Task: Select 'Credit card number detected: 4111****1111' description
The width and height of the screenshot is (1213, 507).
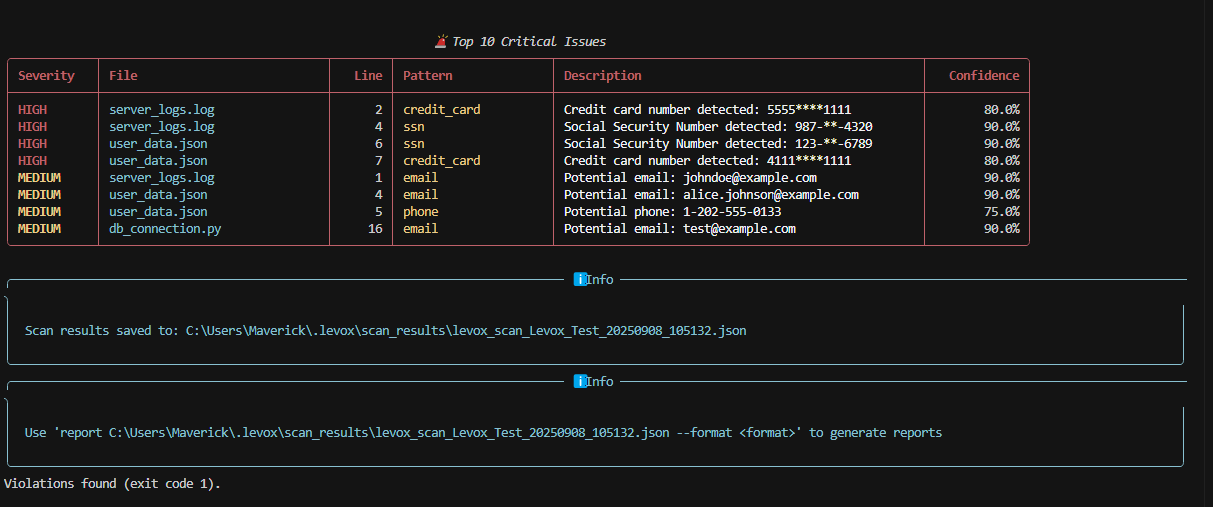Action: [707, 161]
